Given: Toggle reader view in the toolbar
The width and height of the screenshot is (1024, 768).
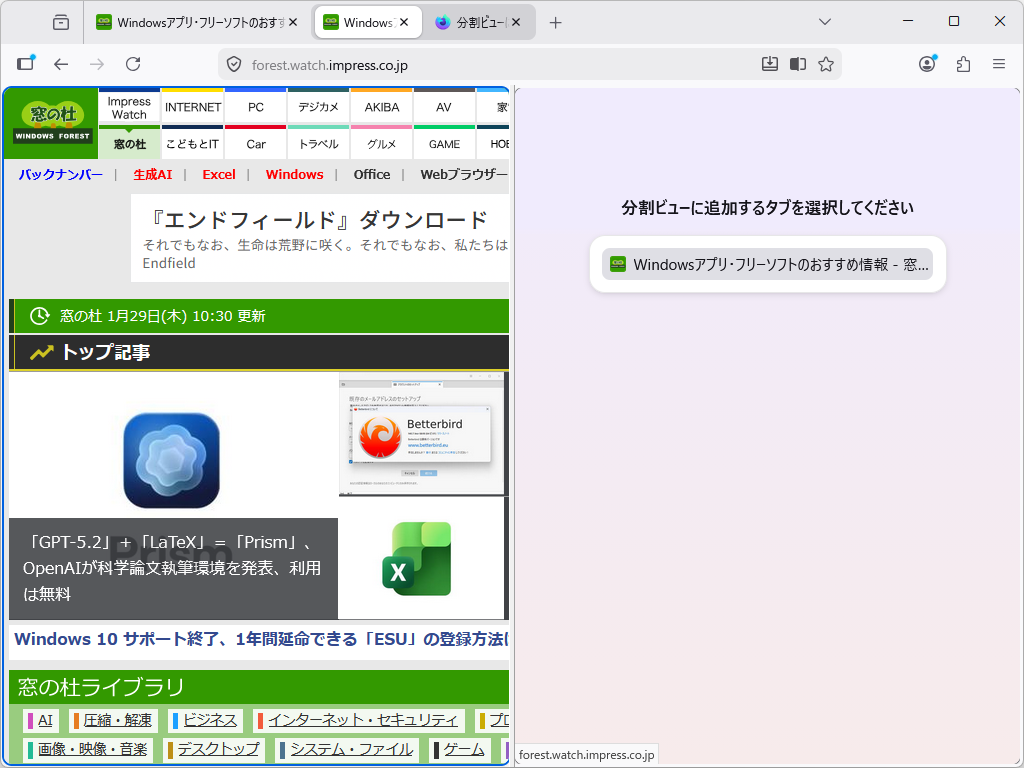Looking at the screenshot, I should (797, 63).
